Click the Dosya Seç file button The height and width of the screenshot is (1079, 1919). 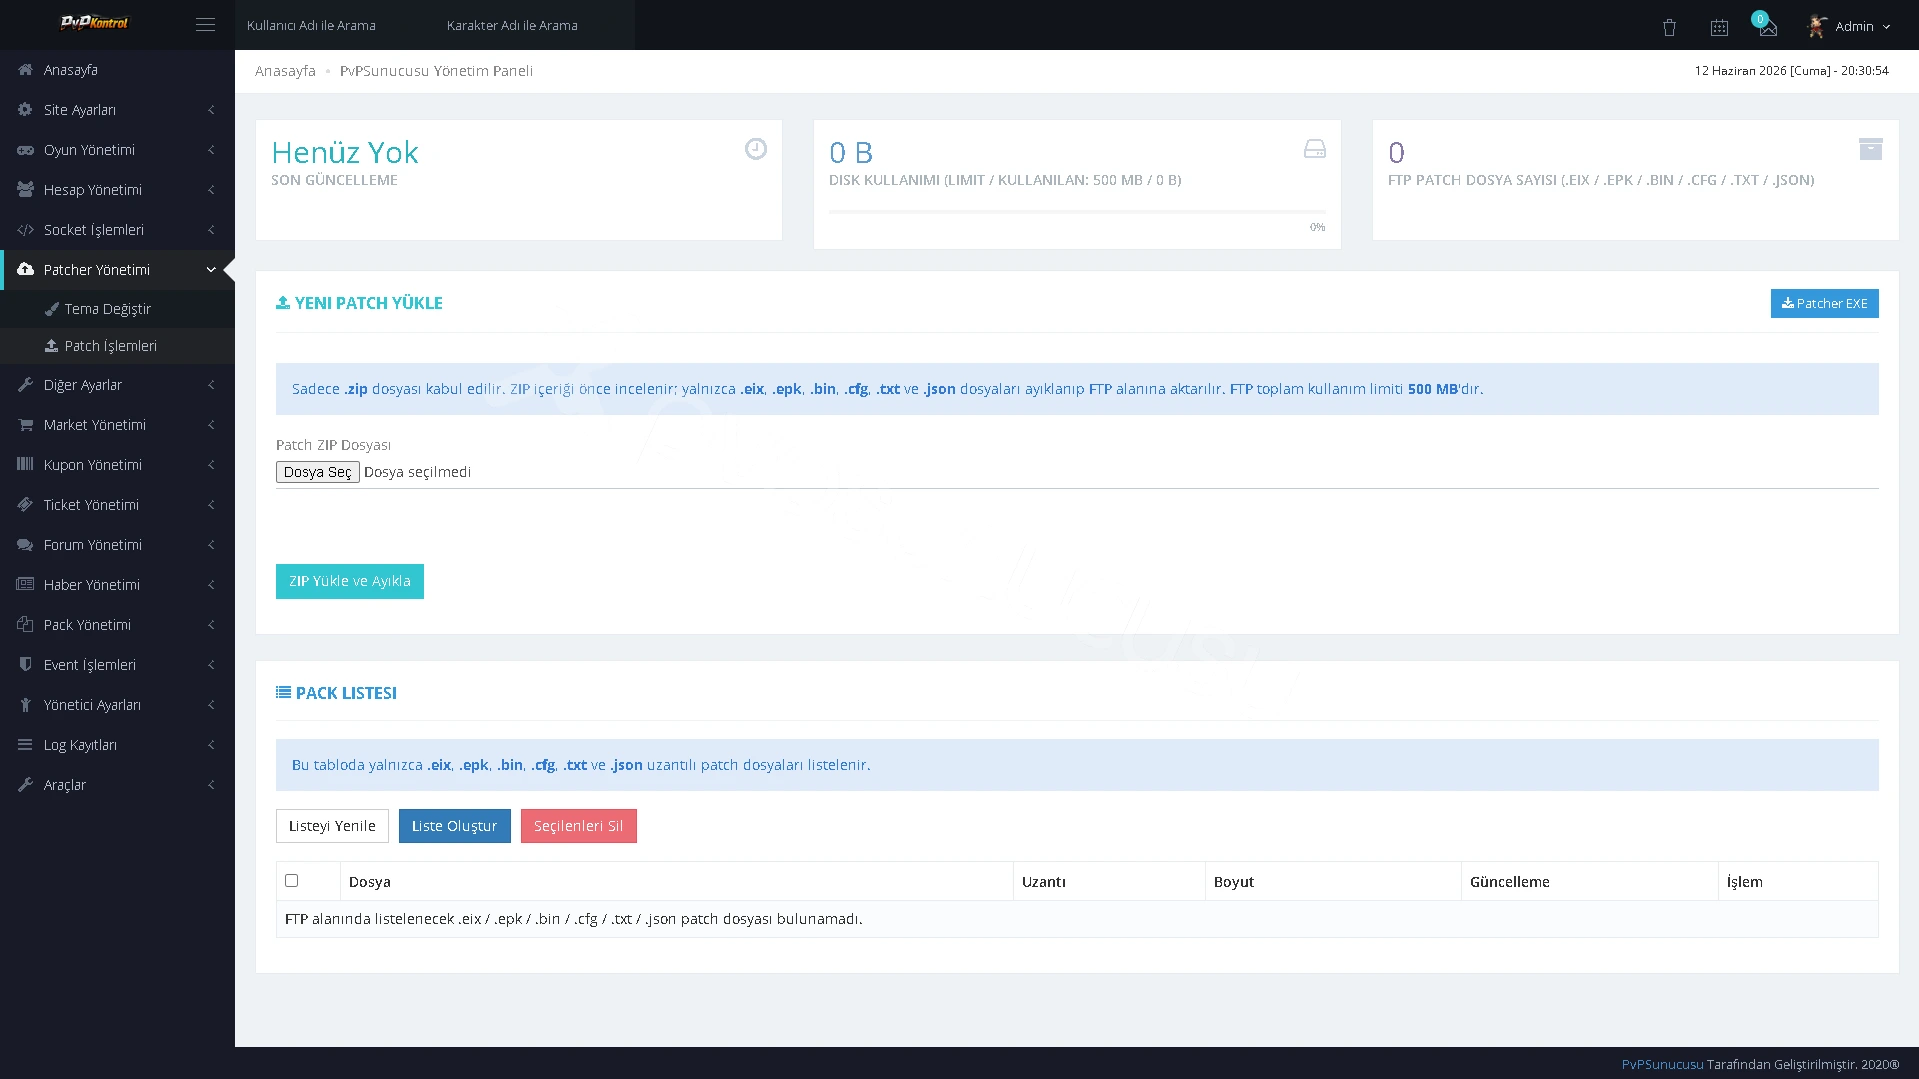pyautogui.click(x=317, y=472)
